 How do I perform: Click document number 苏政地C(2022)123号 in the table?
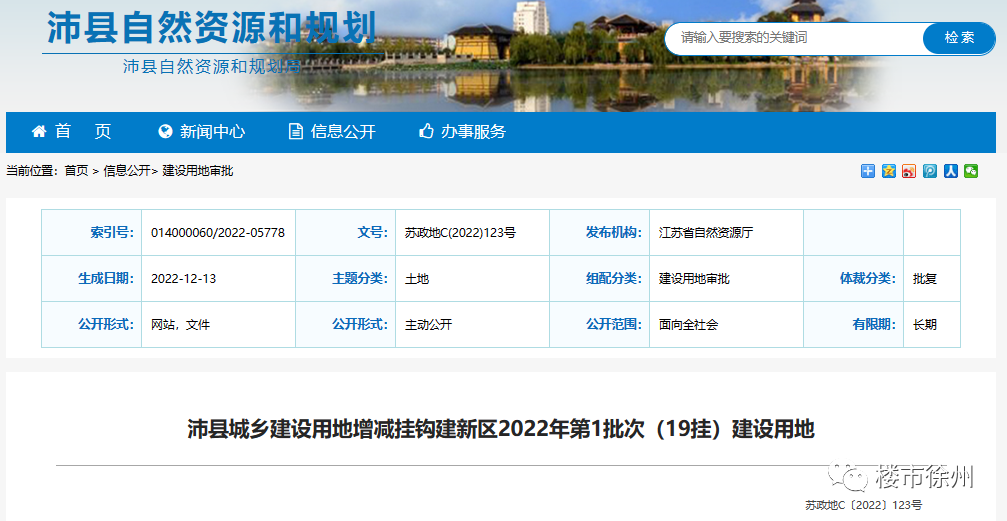coord(460,233)
